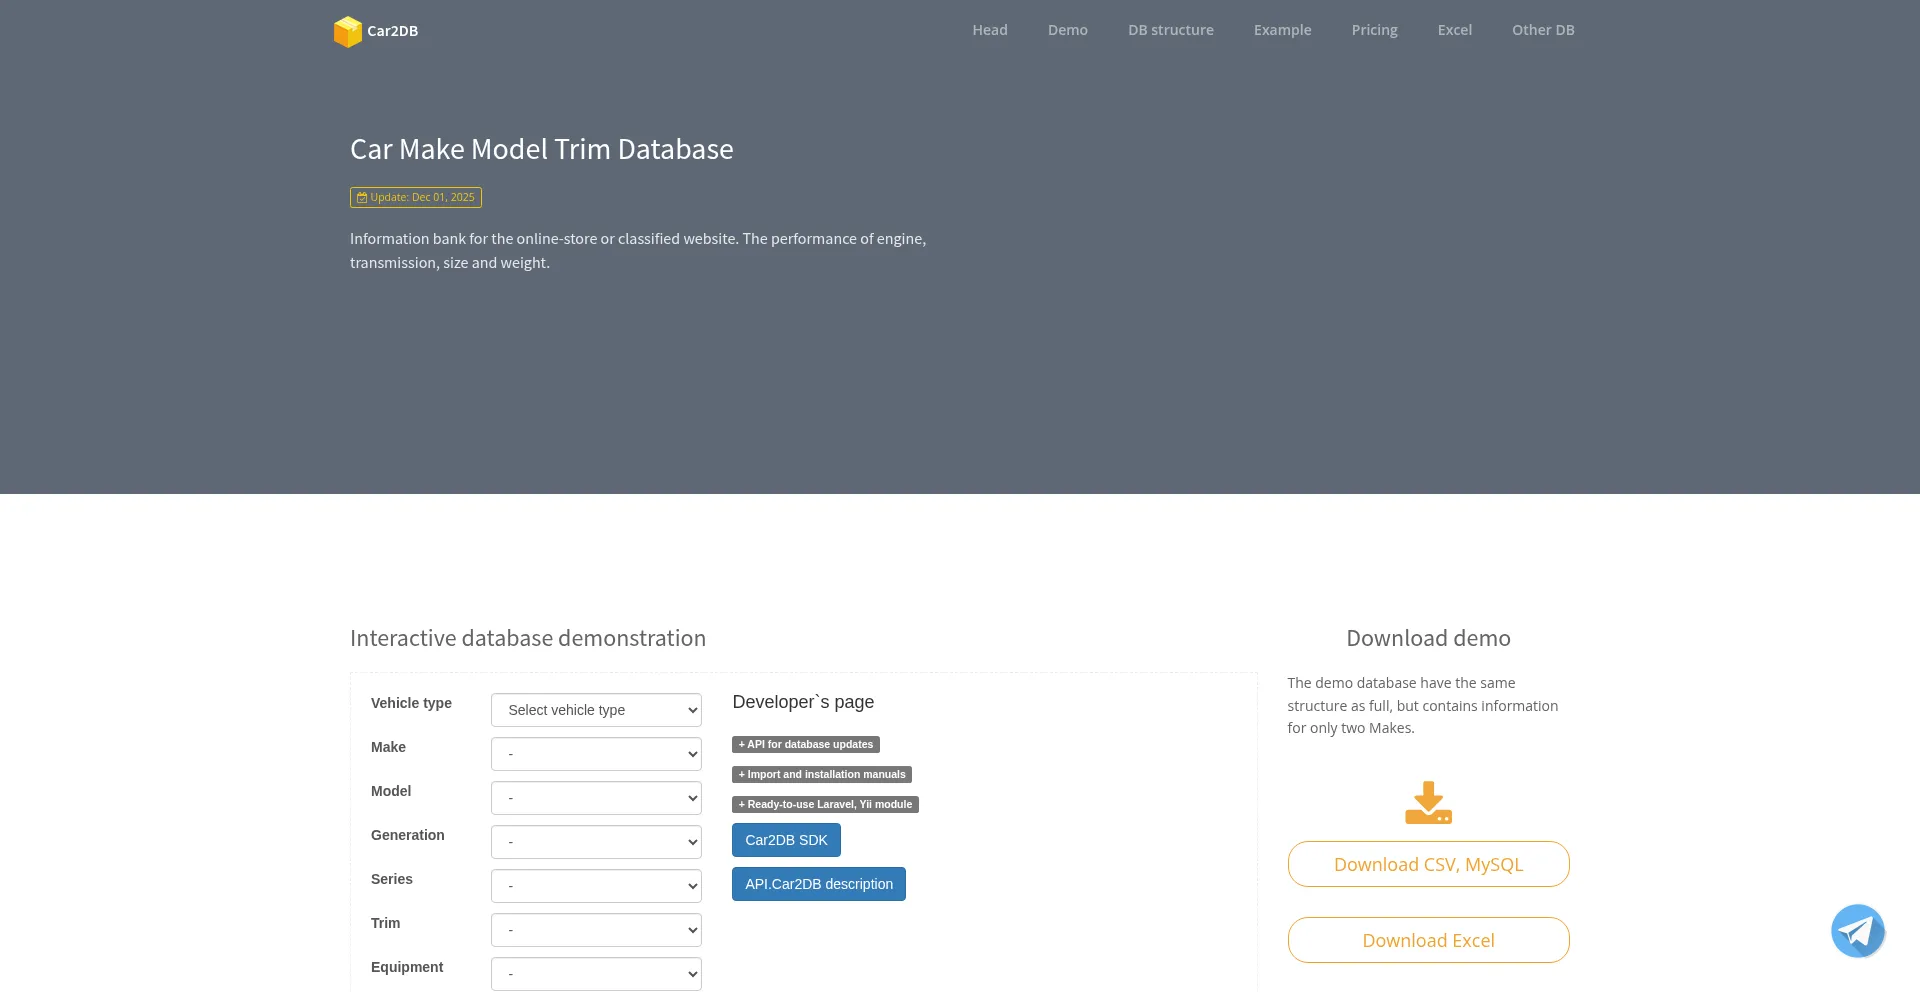Click the Download Excel button
Viewport: 1920px width, 993px height.
point(1428,940)
